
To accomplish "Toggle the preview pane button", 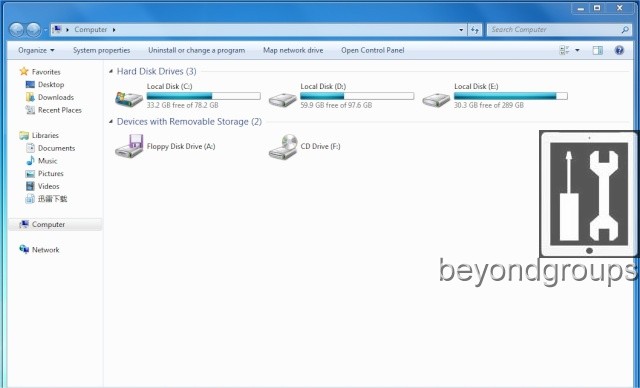I will (x=598, y=50).
